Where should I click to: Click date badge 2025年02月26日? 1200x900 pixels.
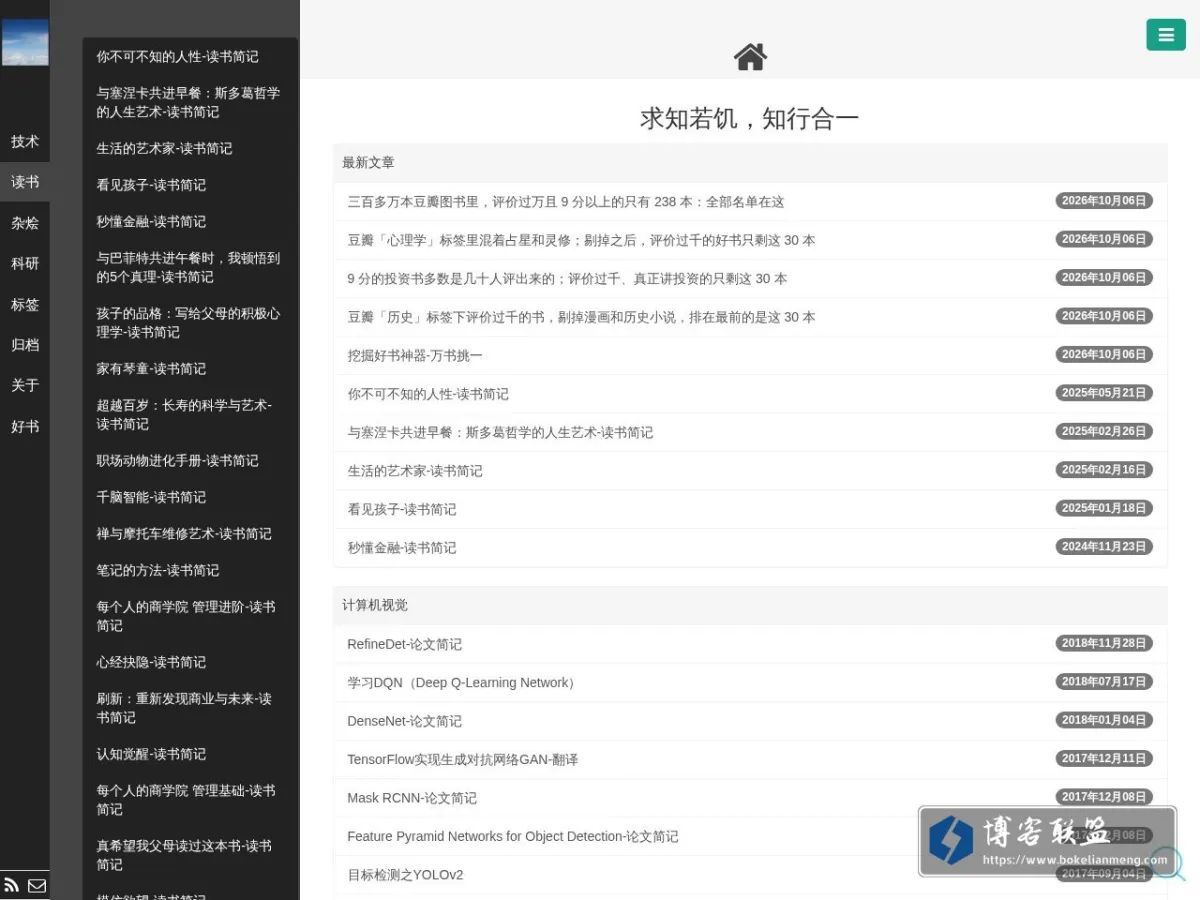pos(1104,431)
